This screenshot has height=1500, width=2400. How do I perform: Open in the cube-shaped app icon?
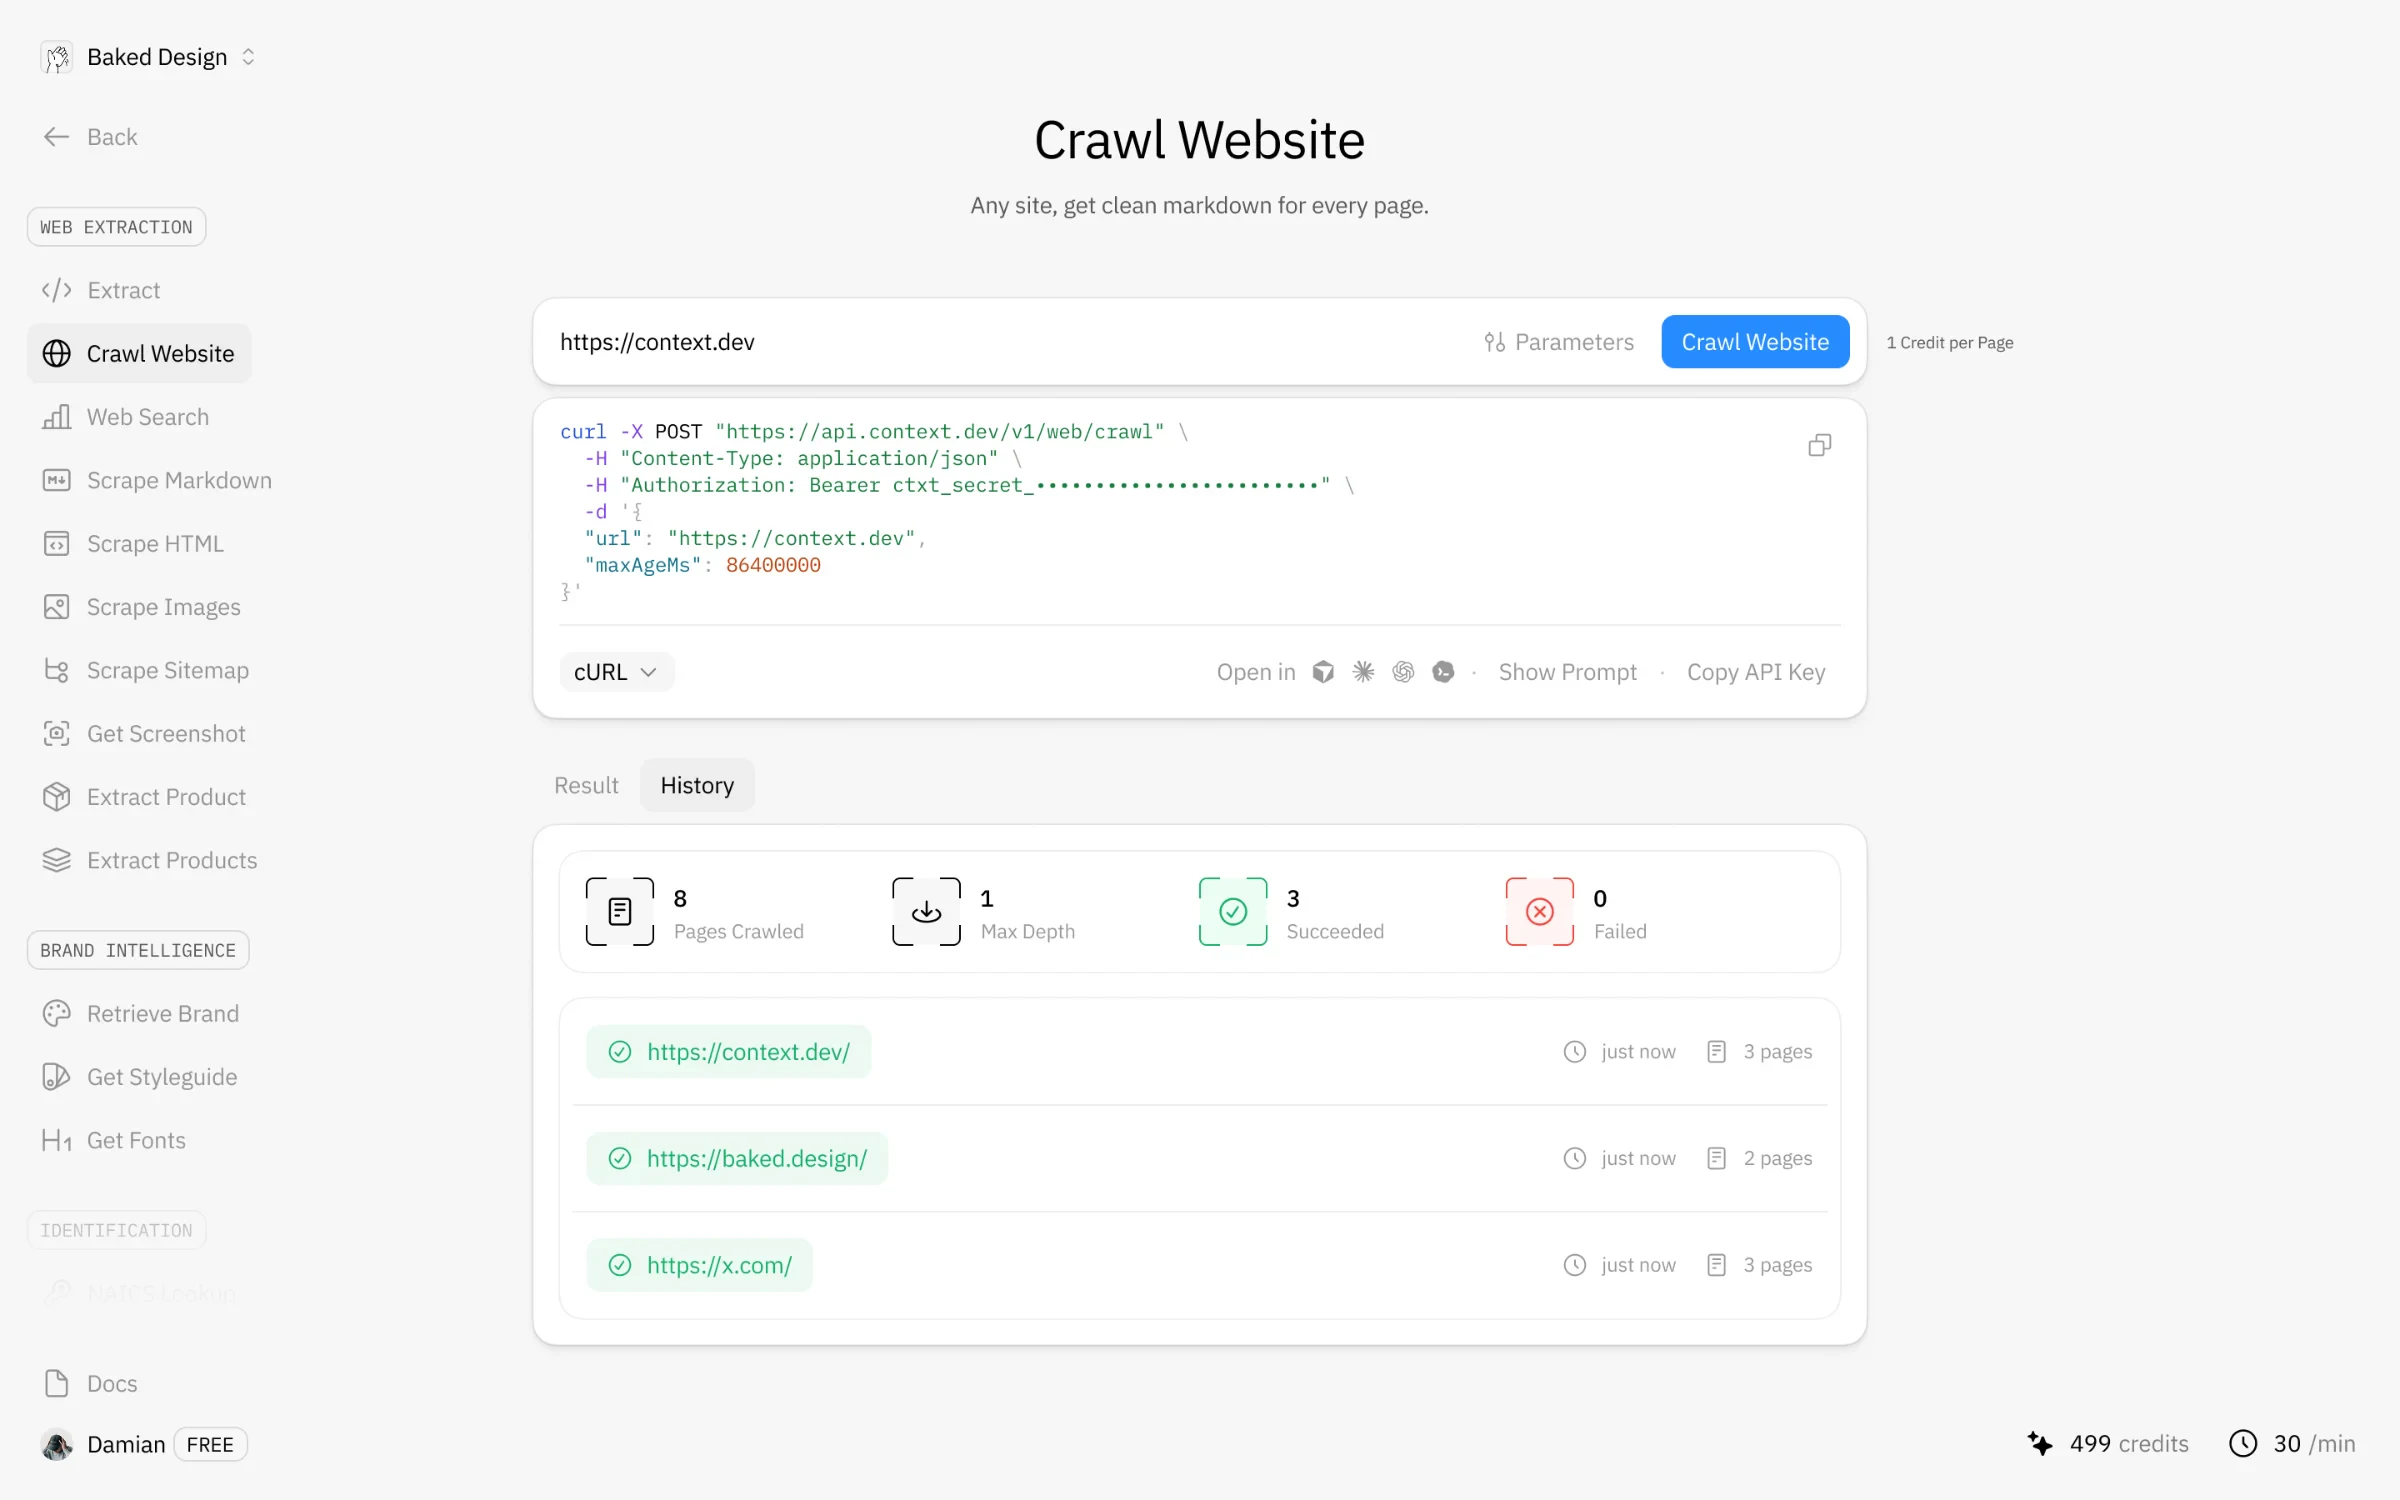click(x=1323, y=672)
